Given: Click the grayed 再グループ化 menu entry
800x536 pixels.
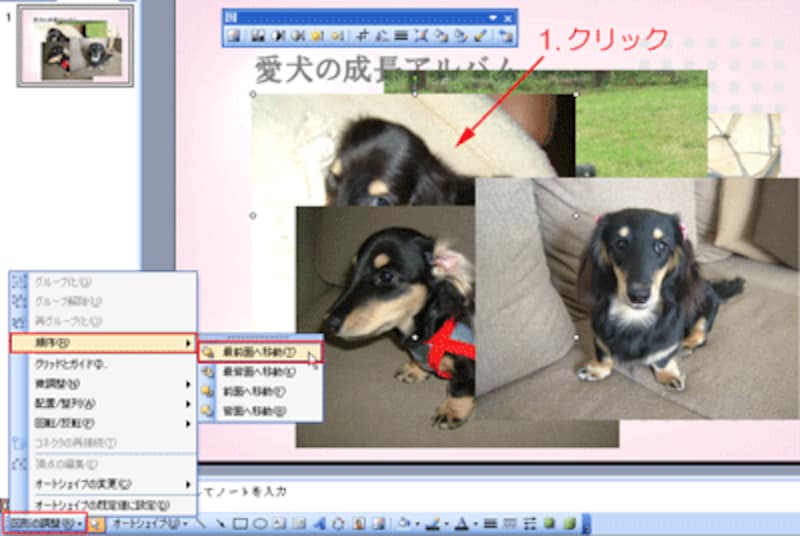Looking at the screenshot, I should coord(103,321).
